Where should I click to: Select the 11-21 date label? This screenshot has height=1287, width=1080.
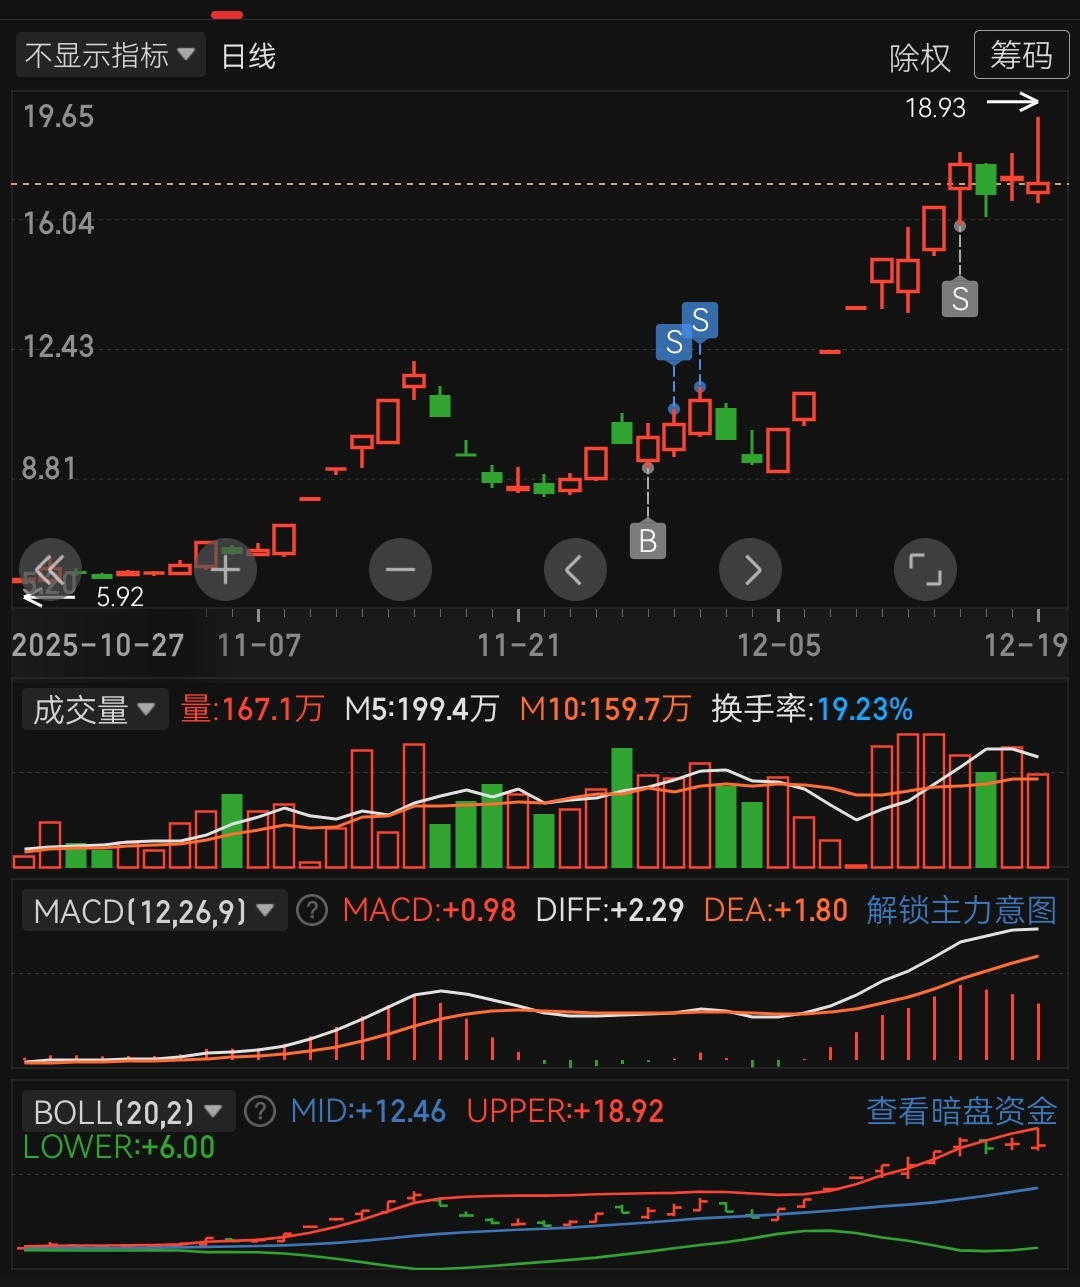coord(518,645)
